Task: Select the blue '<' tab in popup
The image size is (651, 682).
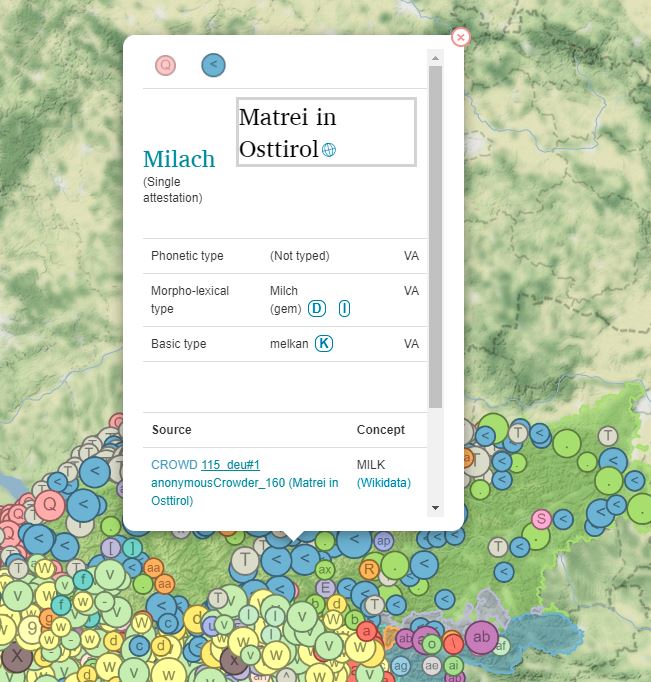Action: [213, 65]
